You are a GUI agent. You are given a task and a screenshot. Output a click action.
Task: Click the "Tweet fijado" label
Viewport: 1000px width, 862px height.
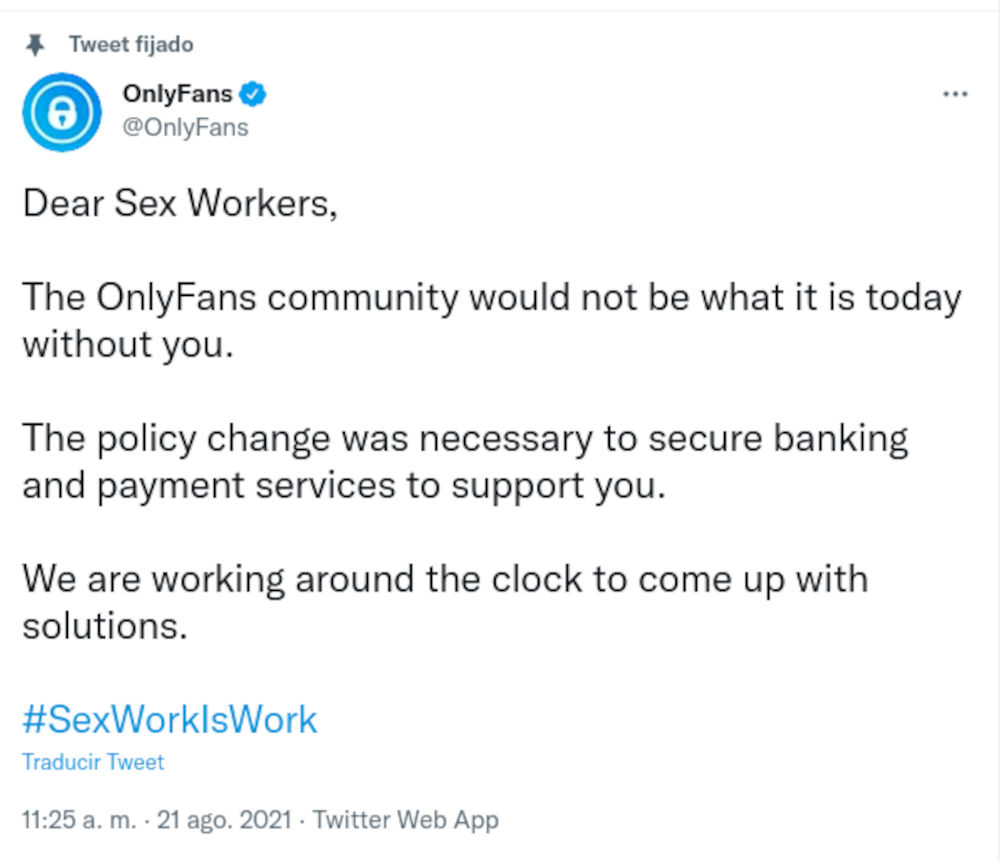click(131, 44)
